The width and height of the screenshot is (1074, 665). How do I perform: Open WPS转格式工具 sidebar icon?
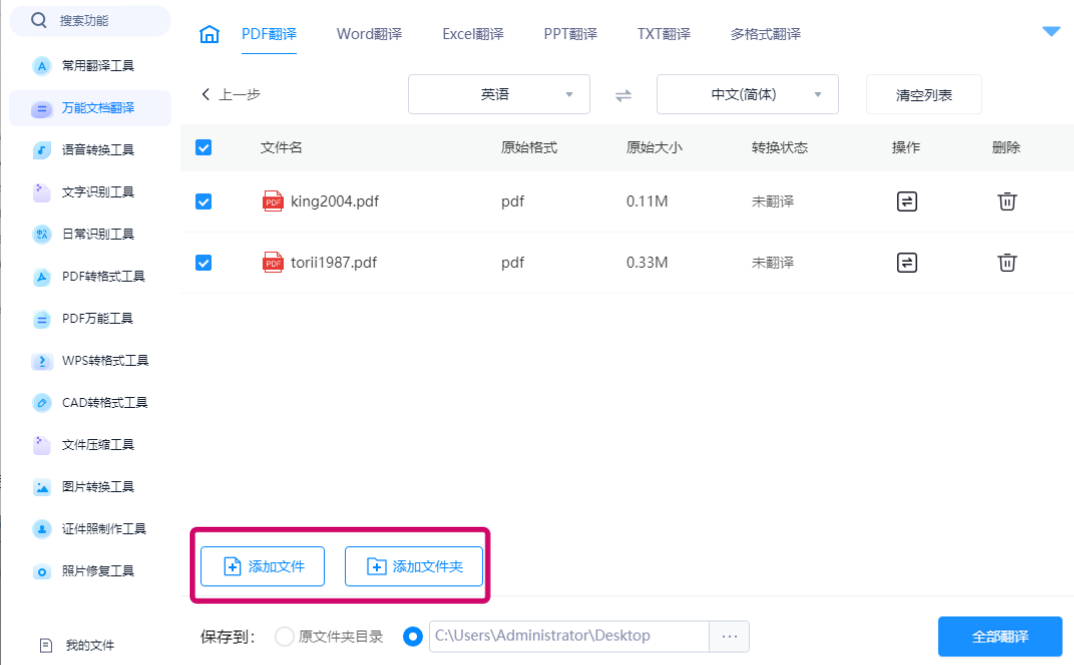(42, 361)
